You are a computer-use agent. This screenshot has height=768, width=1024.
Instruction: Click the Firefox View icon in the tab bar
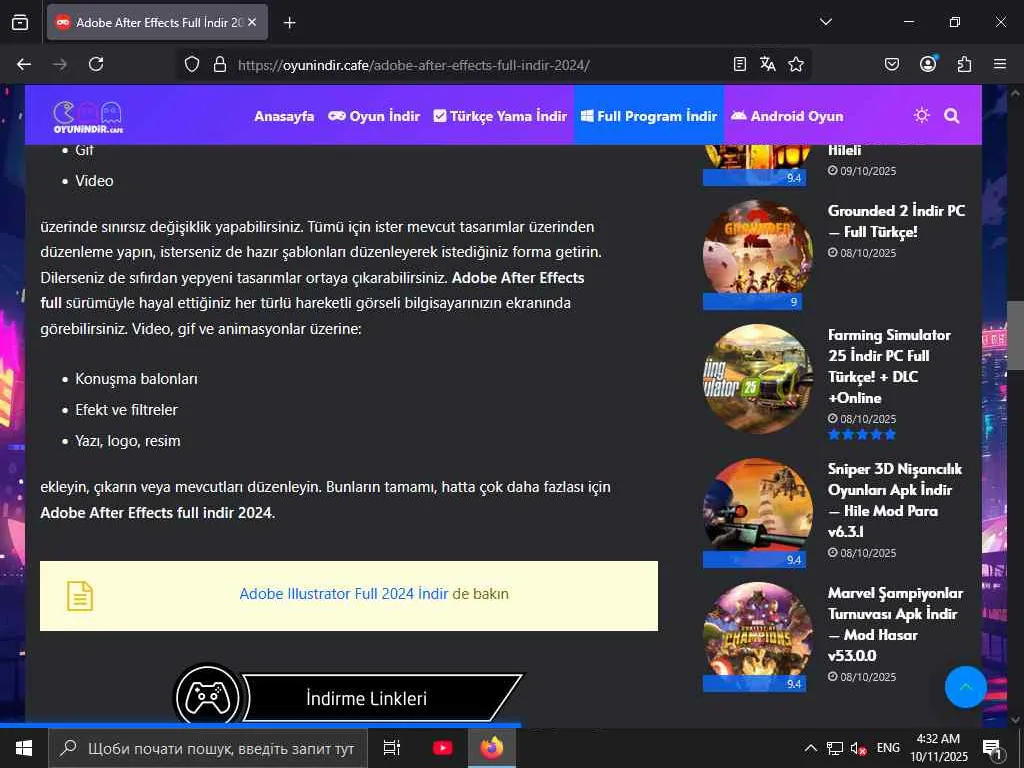click(x=20, y=22)
